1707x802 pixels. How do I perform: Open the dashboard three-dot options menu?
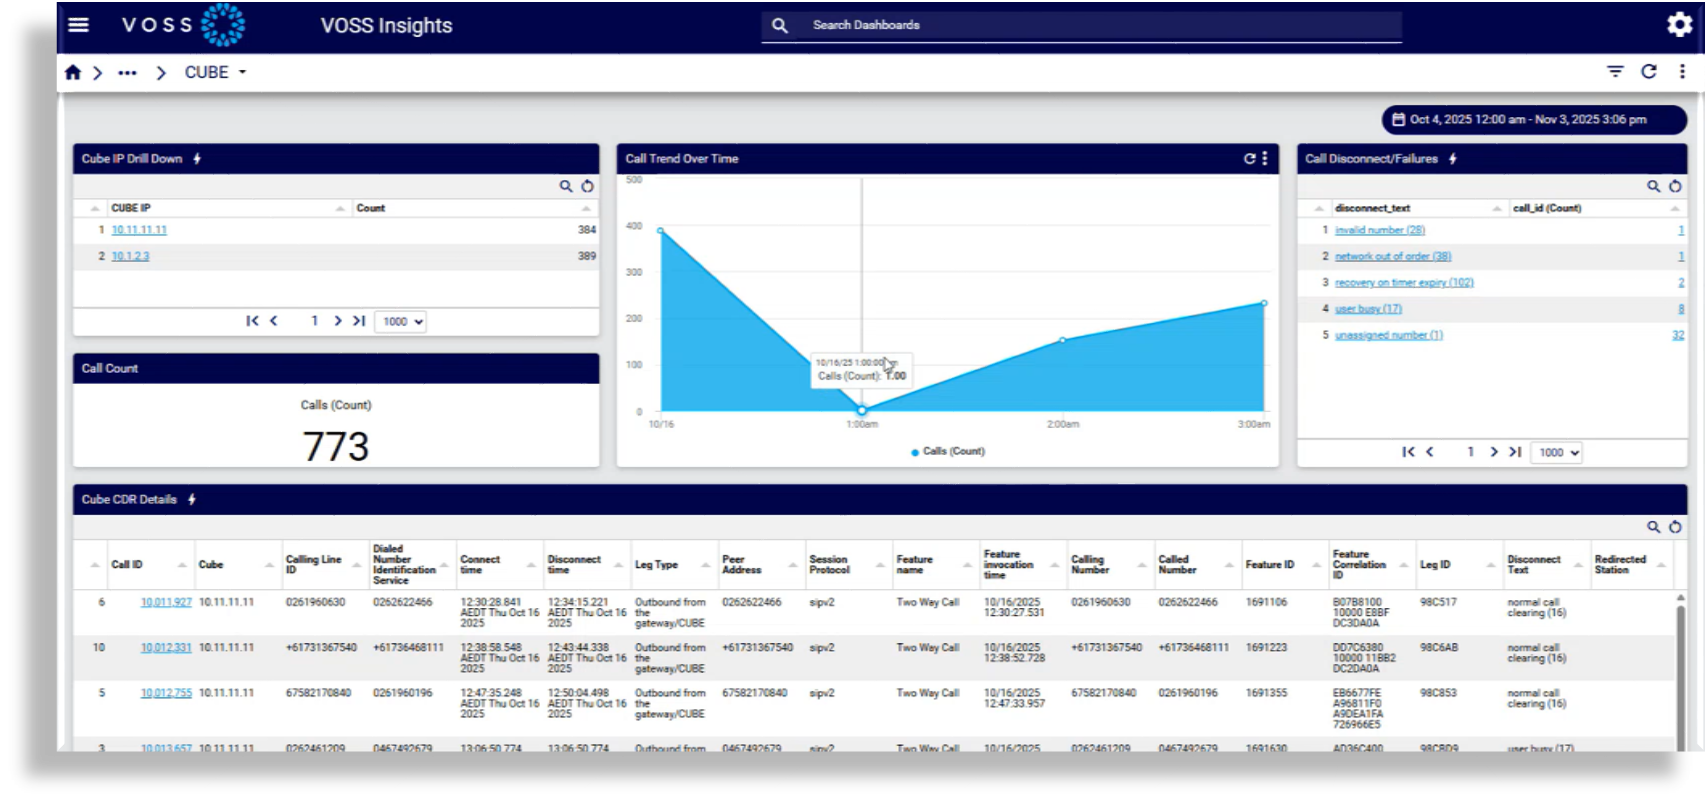click(x=1682, y=72)
